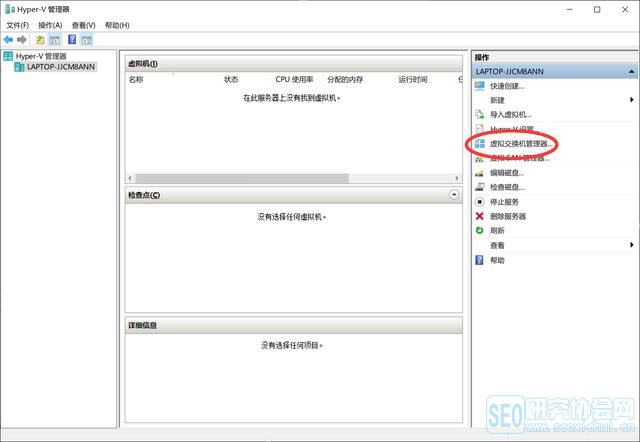Open the 查看(V) menu
Screen dimensions: 640x442
point(84,25)
